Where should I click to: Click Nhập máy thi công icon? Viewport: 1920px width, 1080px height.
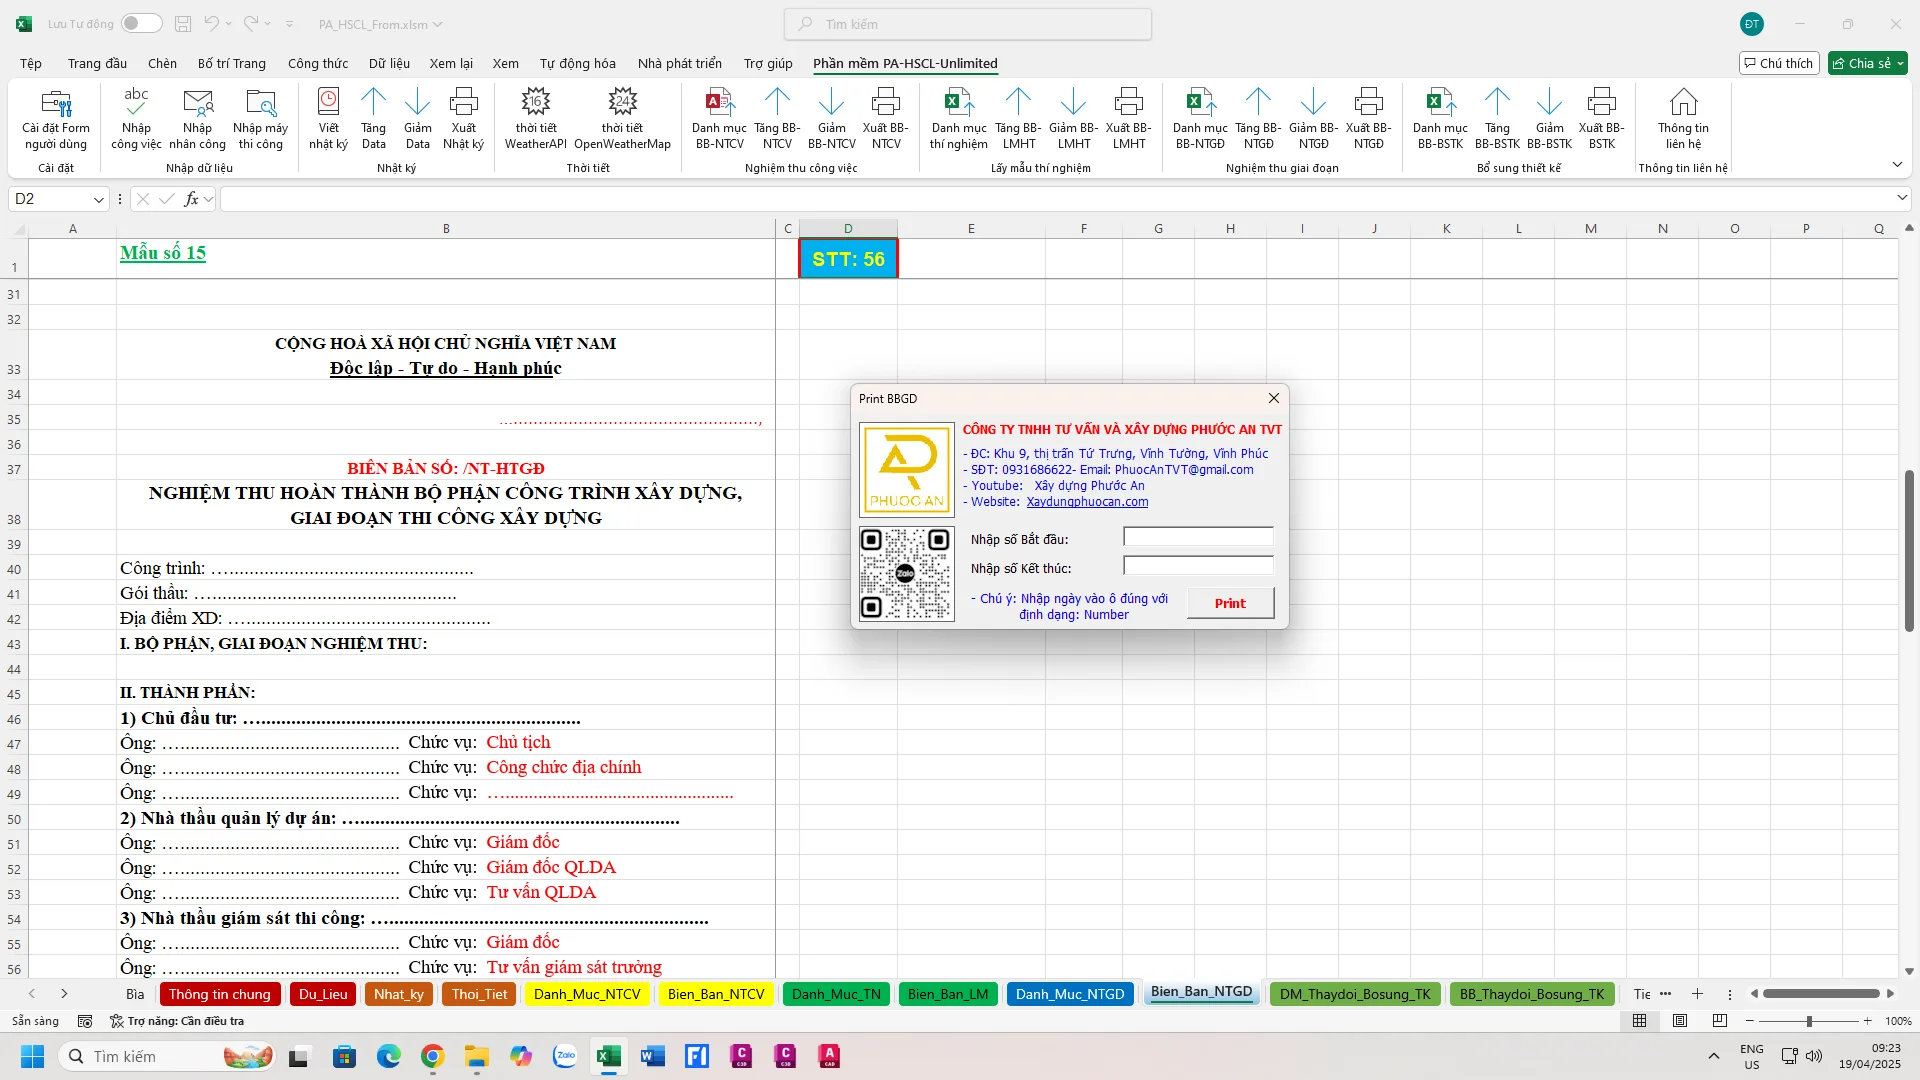[x=260, y=119]
